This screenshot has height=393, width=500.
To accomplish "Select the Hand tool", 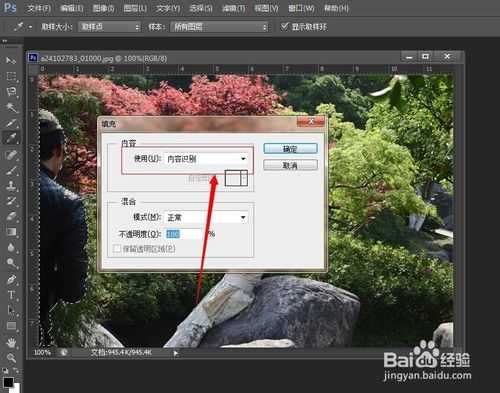I will click(12, 342).
